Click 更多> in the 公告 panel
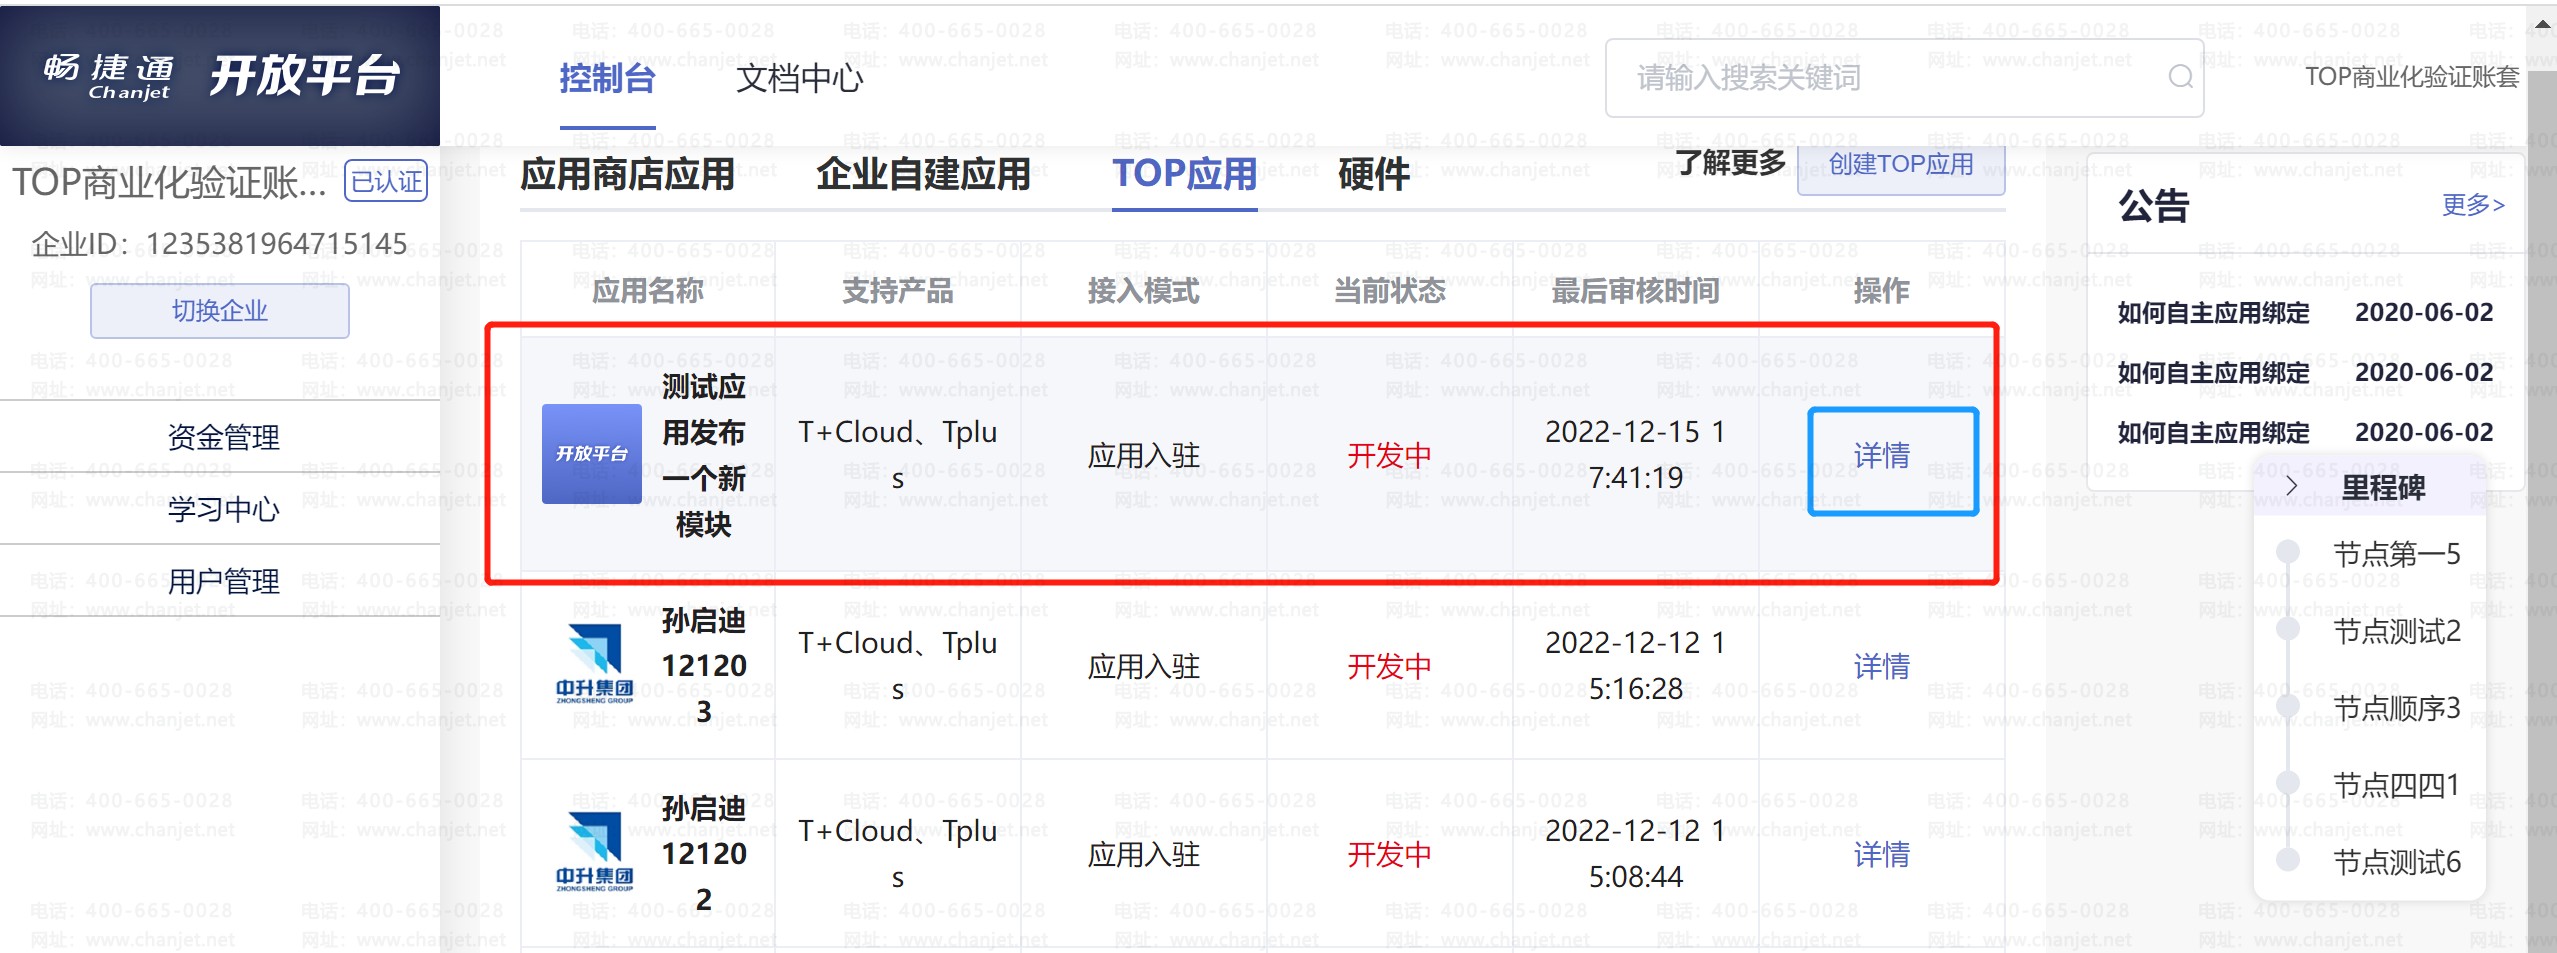 coord(2473,205)
